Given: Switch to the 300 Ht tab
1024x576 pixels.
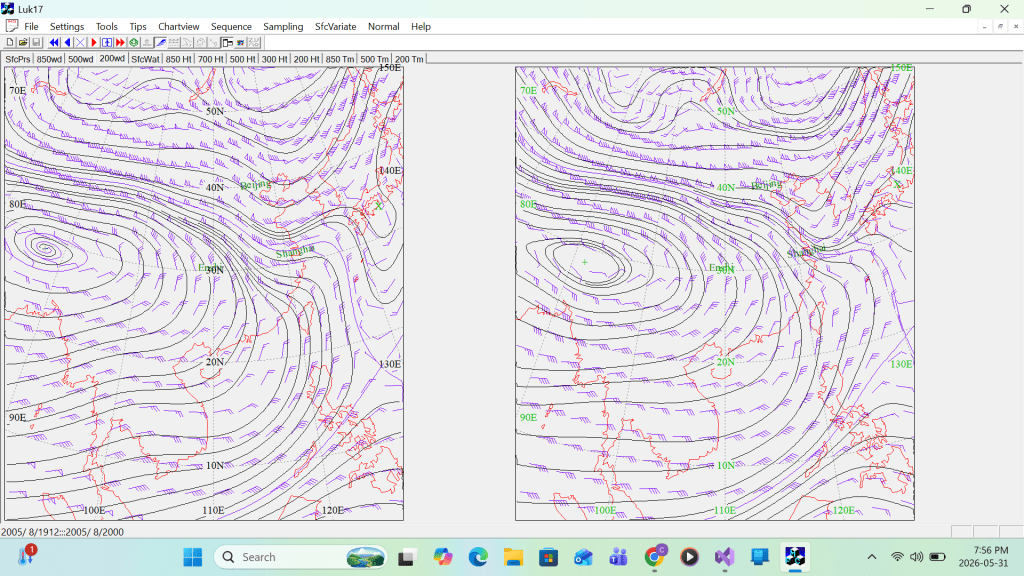Looking at the screenshot, I should click(x=274, y=59).
